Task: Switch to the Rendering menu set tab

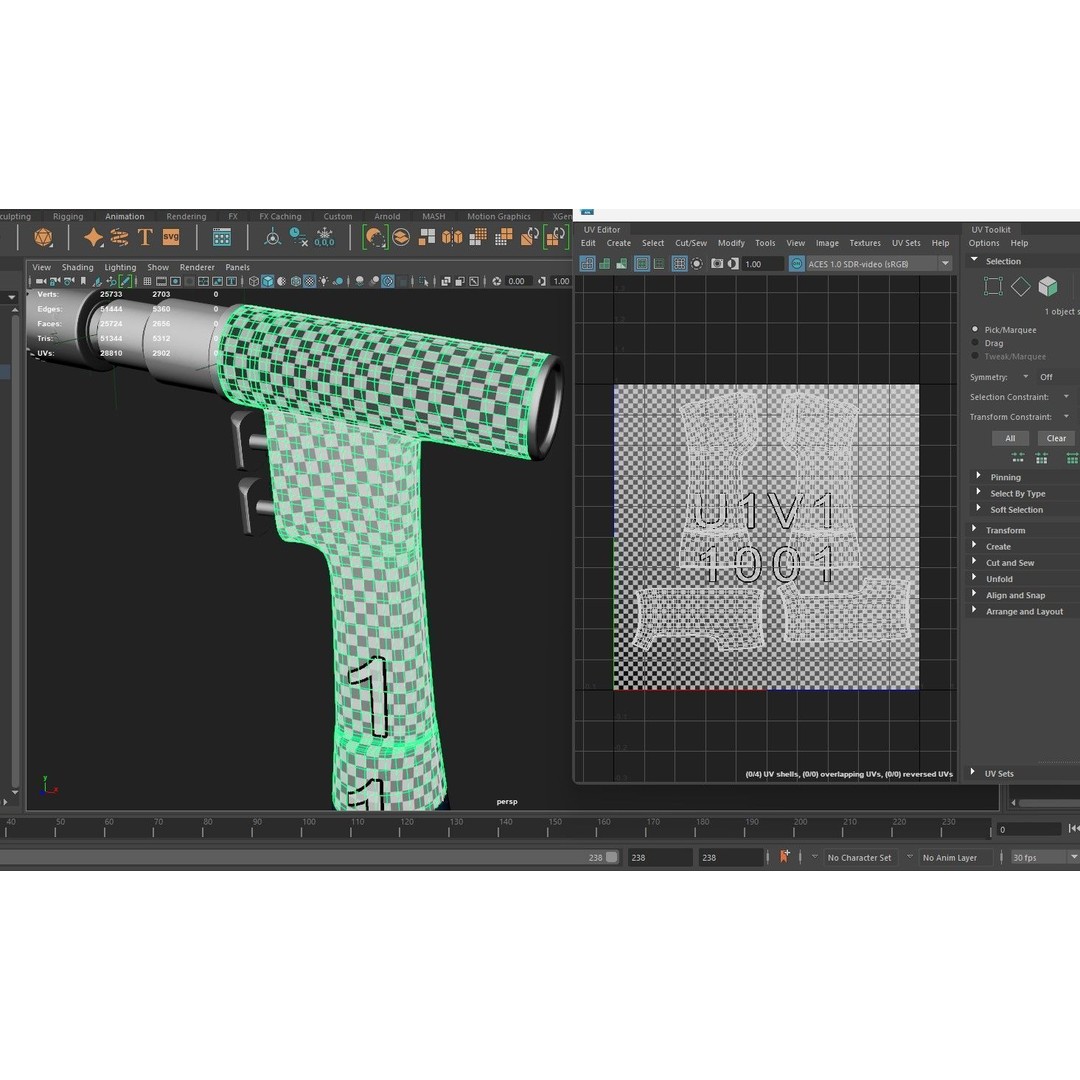Action: (x=186, y=216)
